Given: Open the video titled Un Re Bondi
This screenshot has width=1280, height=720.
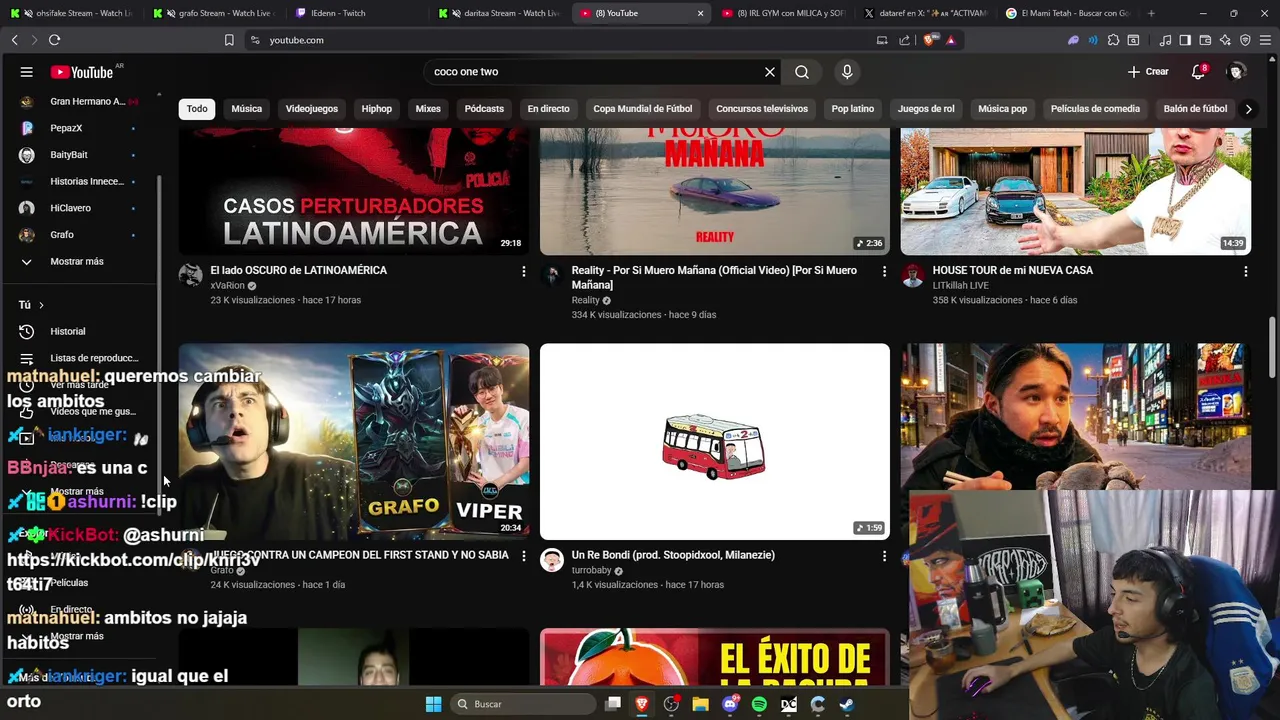Looking at the screenshot, I should pos(673,555).
